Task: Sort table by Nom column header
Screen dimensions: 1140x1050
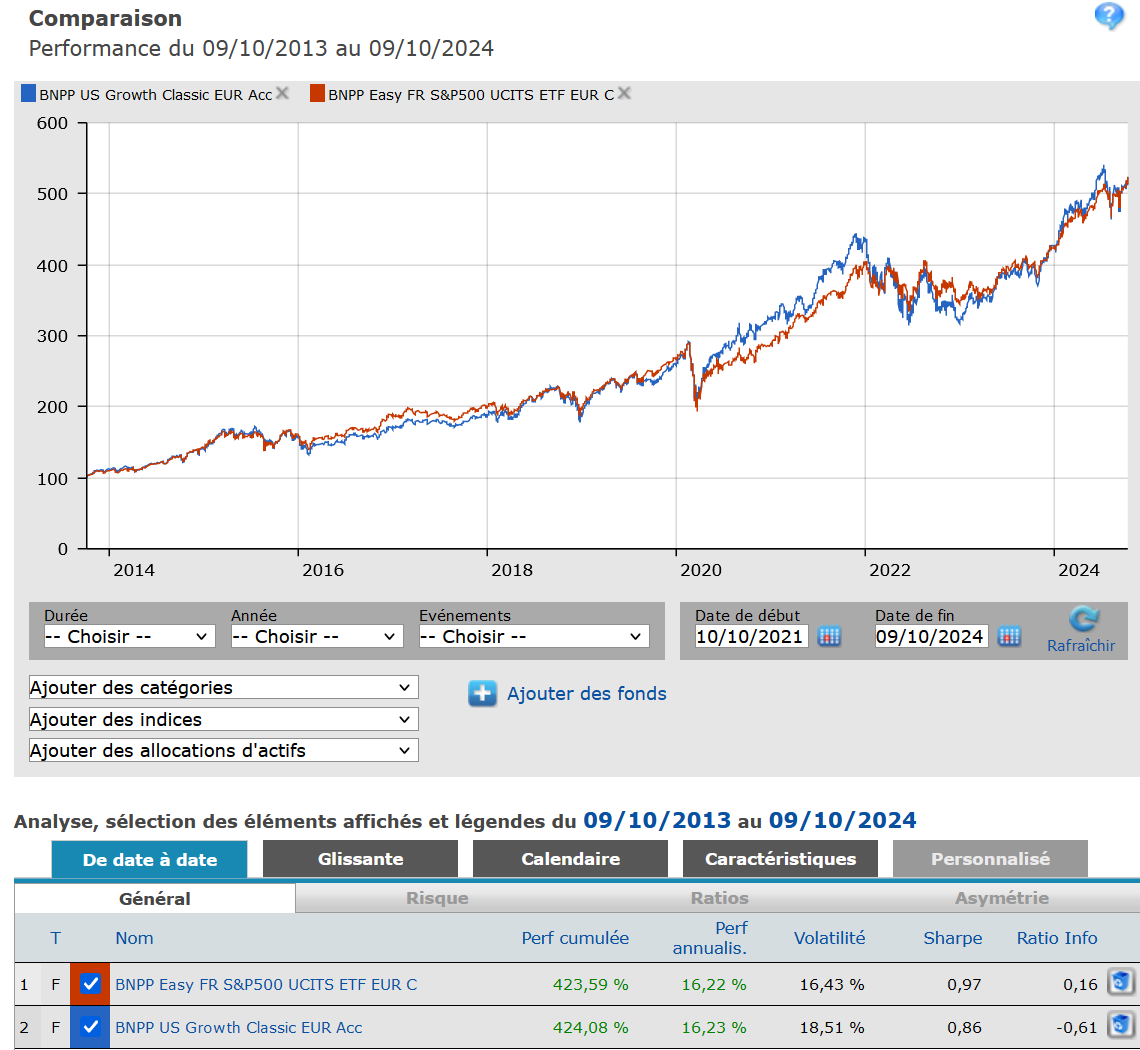Action: point(135,938)
